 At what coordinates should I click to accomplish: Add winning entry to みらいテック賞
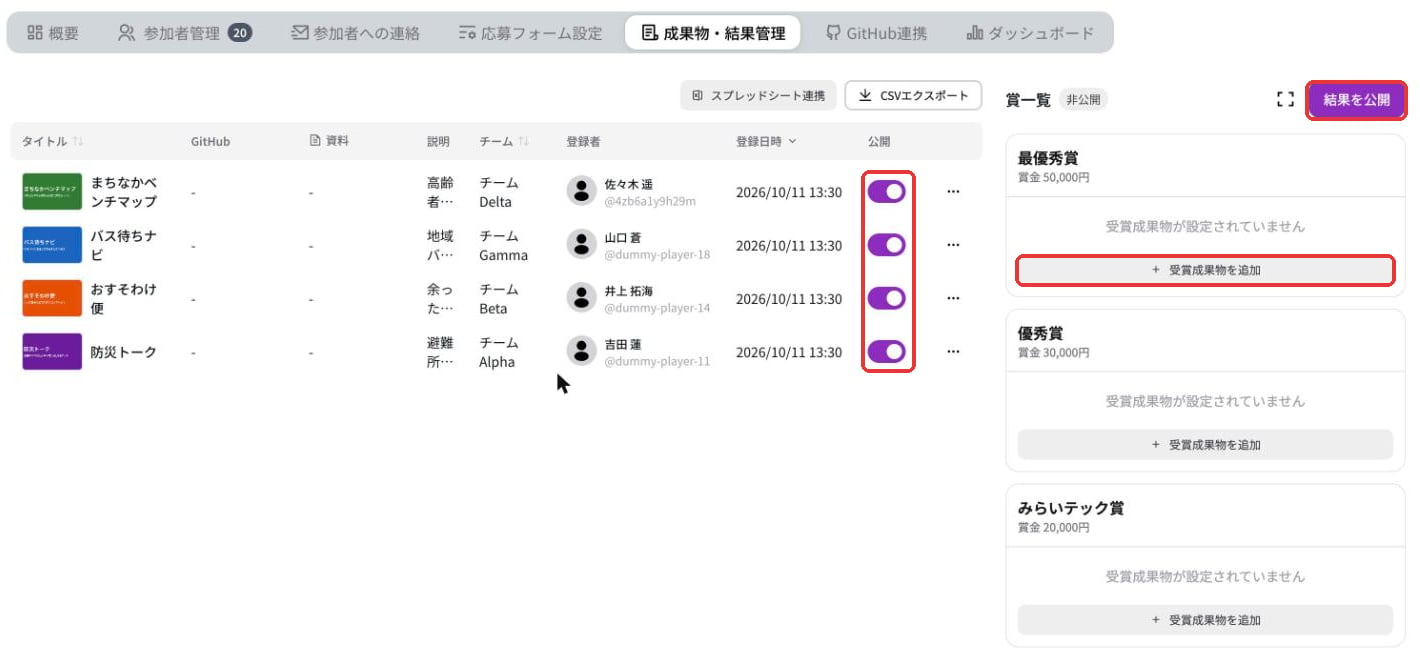(x=1205, y=620)
